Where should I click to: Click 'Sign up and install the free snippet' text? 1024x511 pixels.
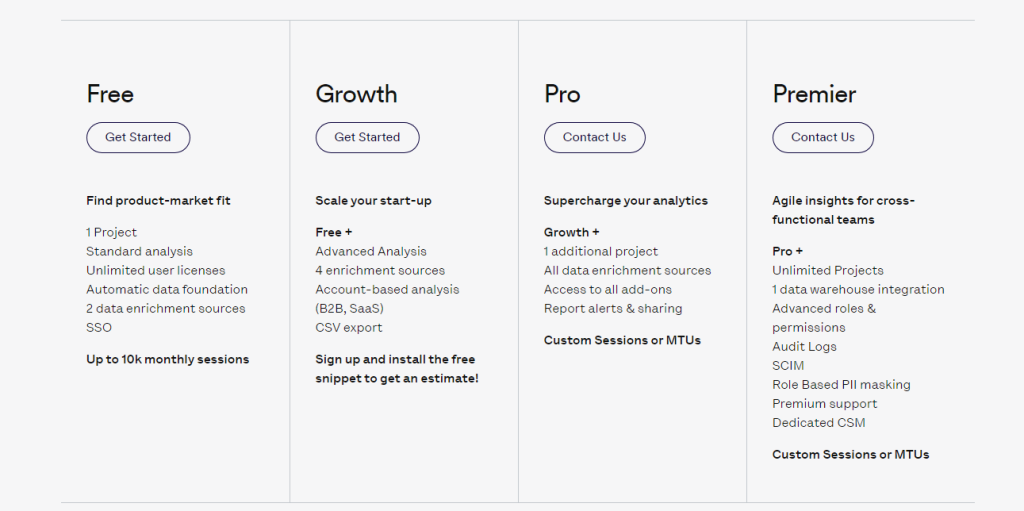tap(397, 369)
